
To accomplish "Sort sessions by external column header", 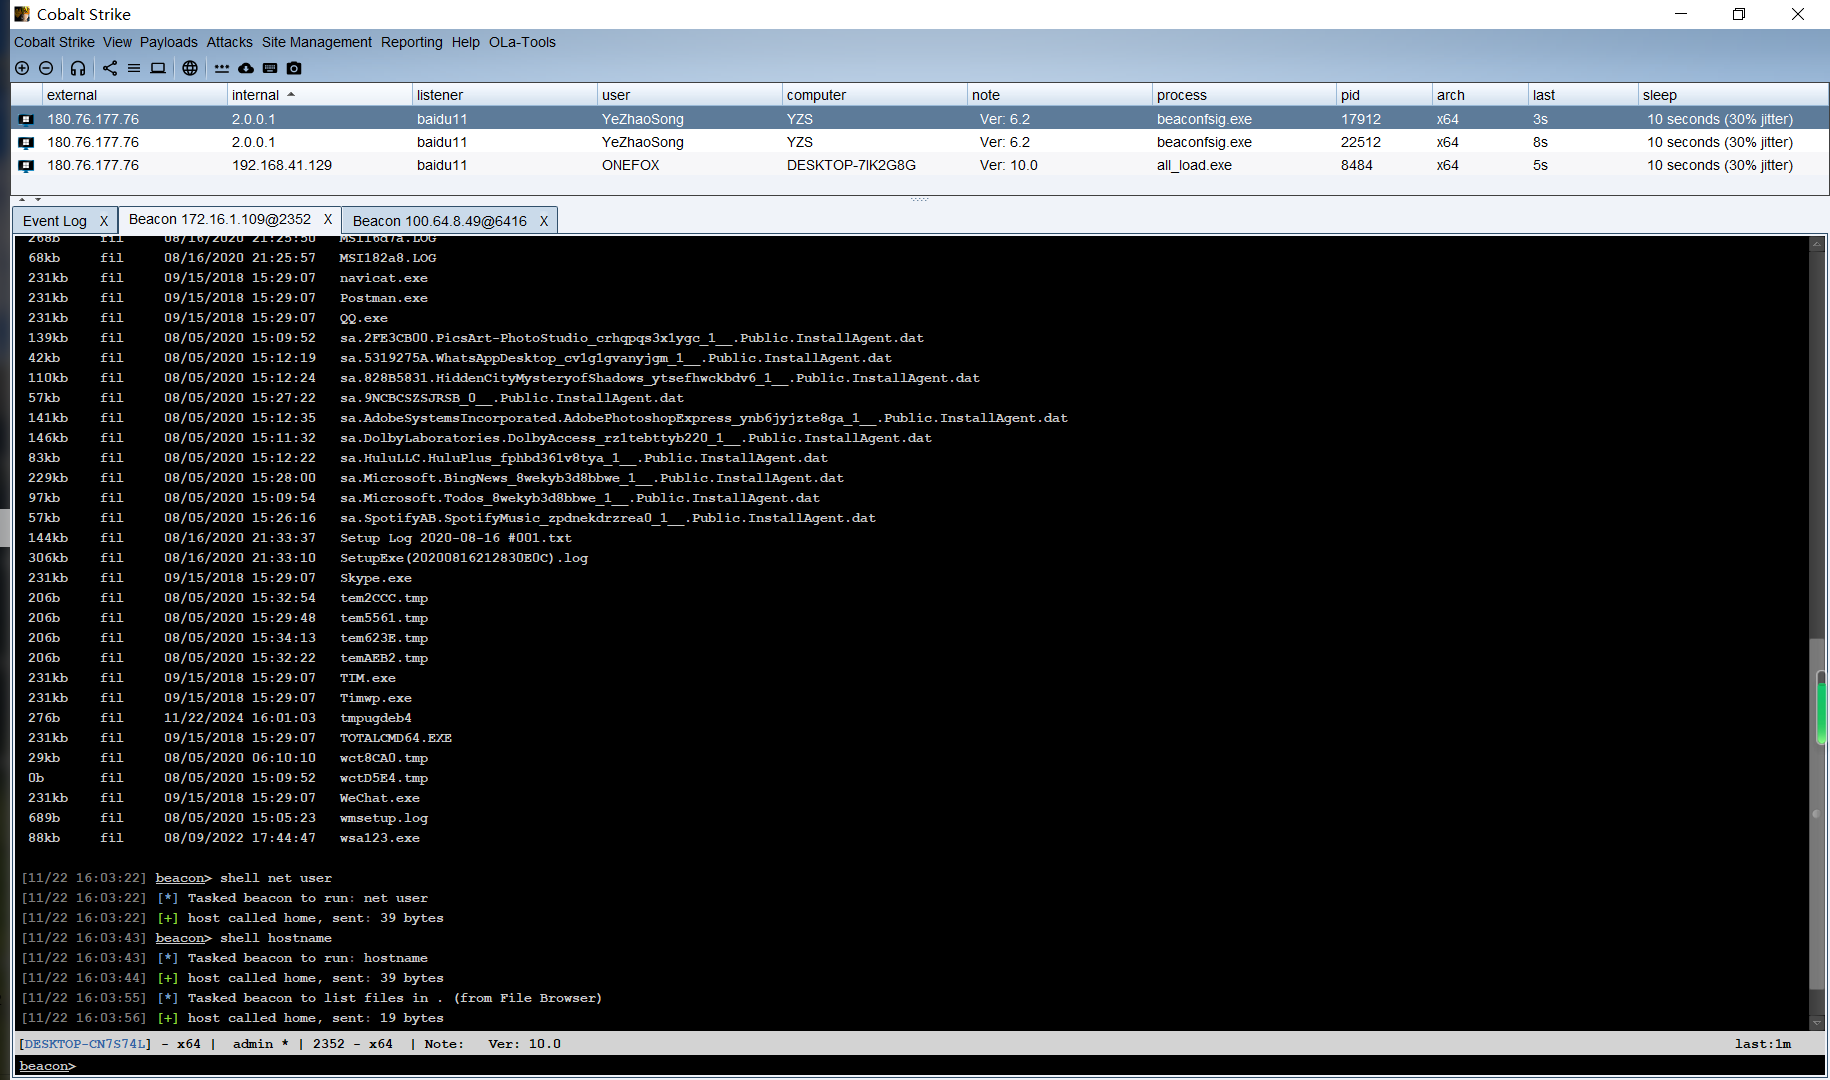I will (x=135, y=95).
